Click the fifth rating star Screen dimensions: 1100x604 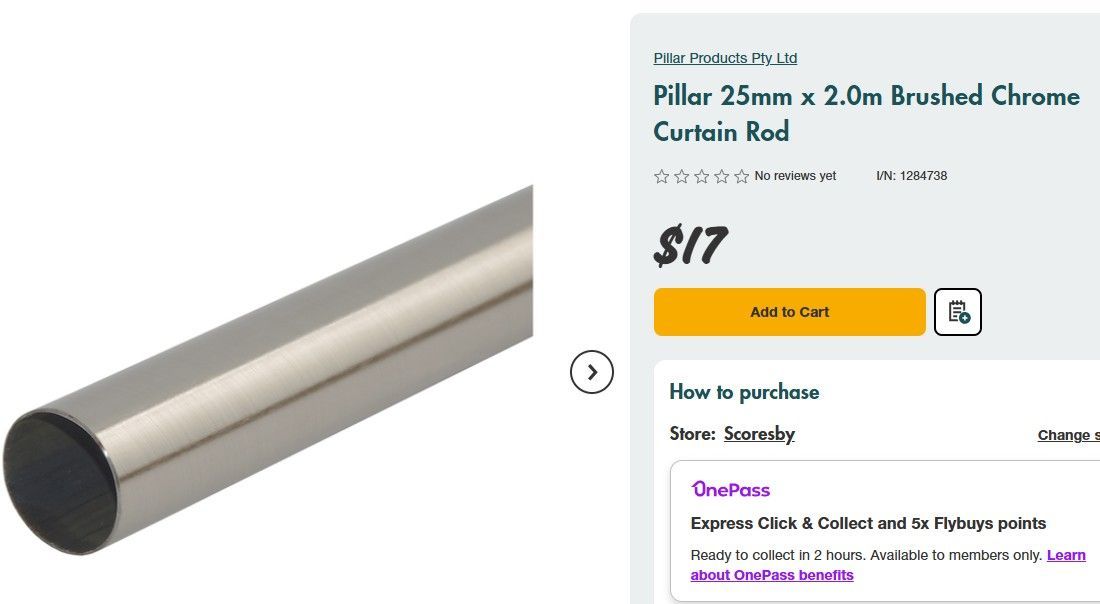coord(741,177)
